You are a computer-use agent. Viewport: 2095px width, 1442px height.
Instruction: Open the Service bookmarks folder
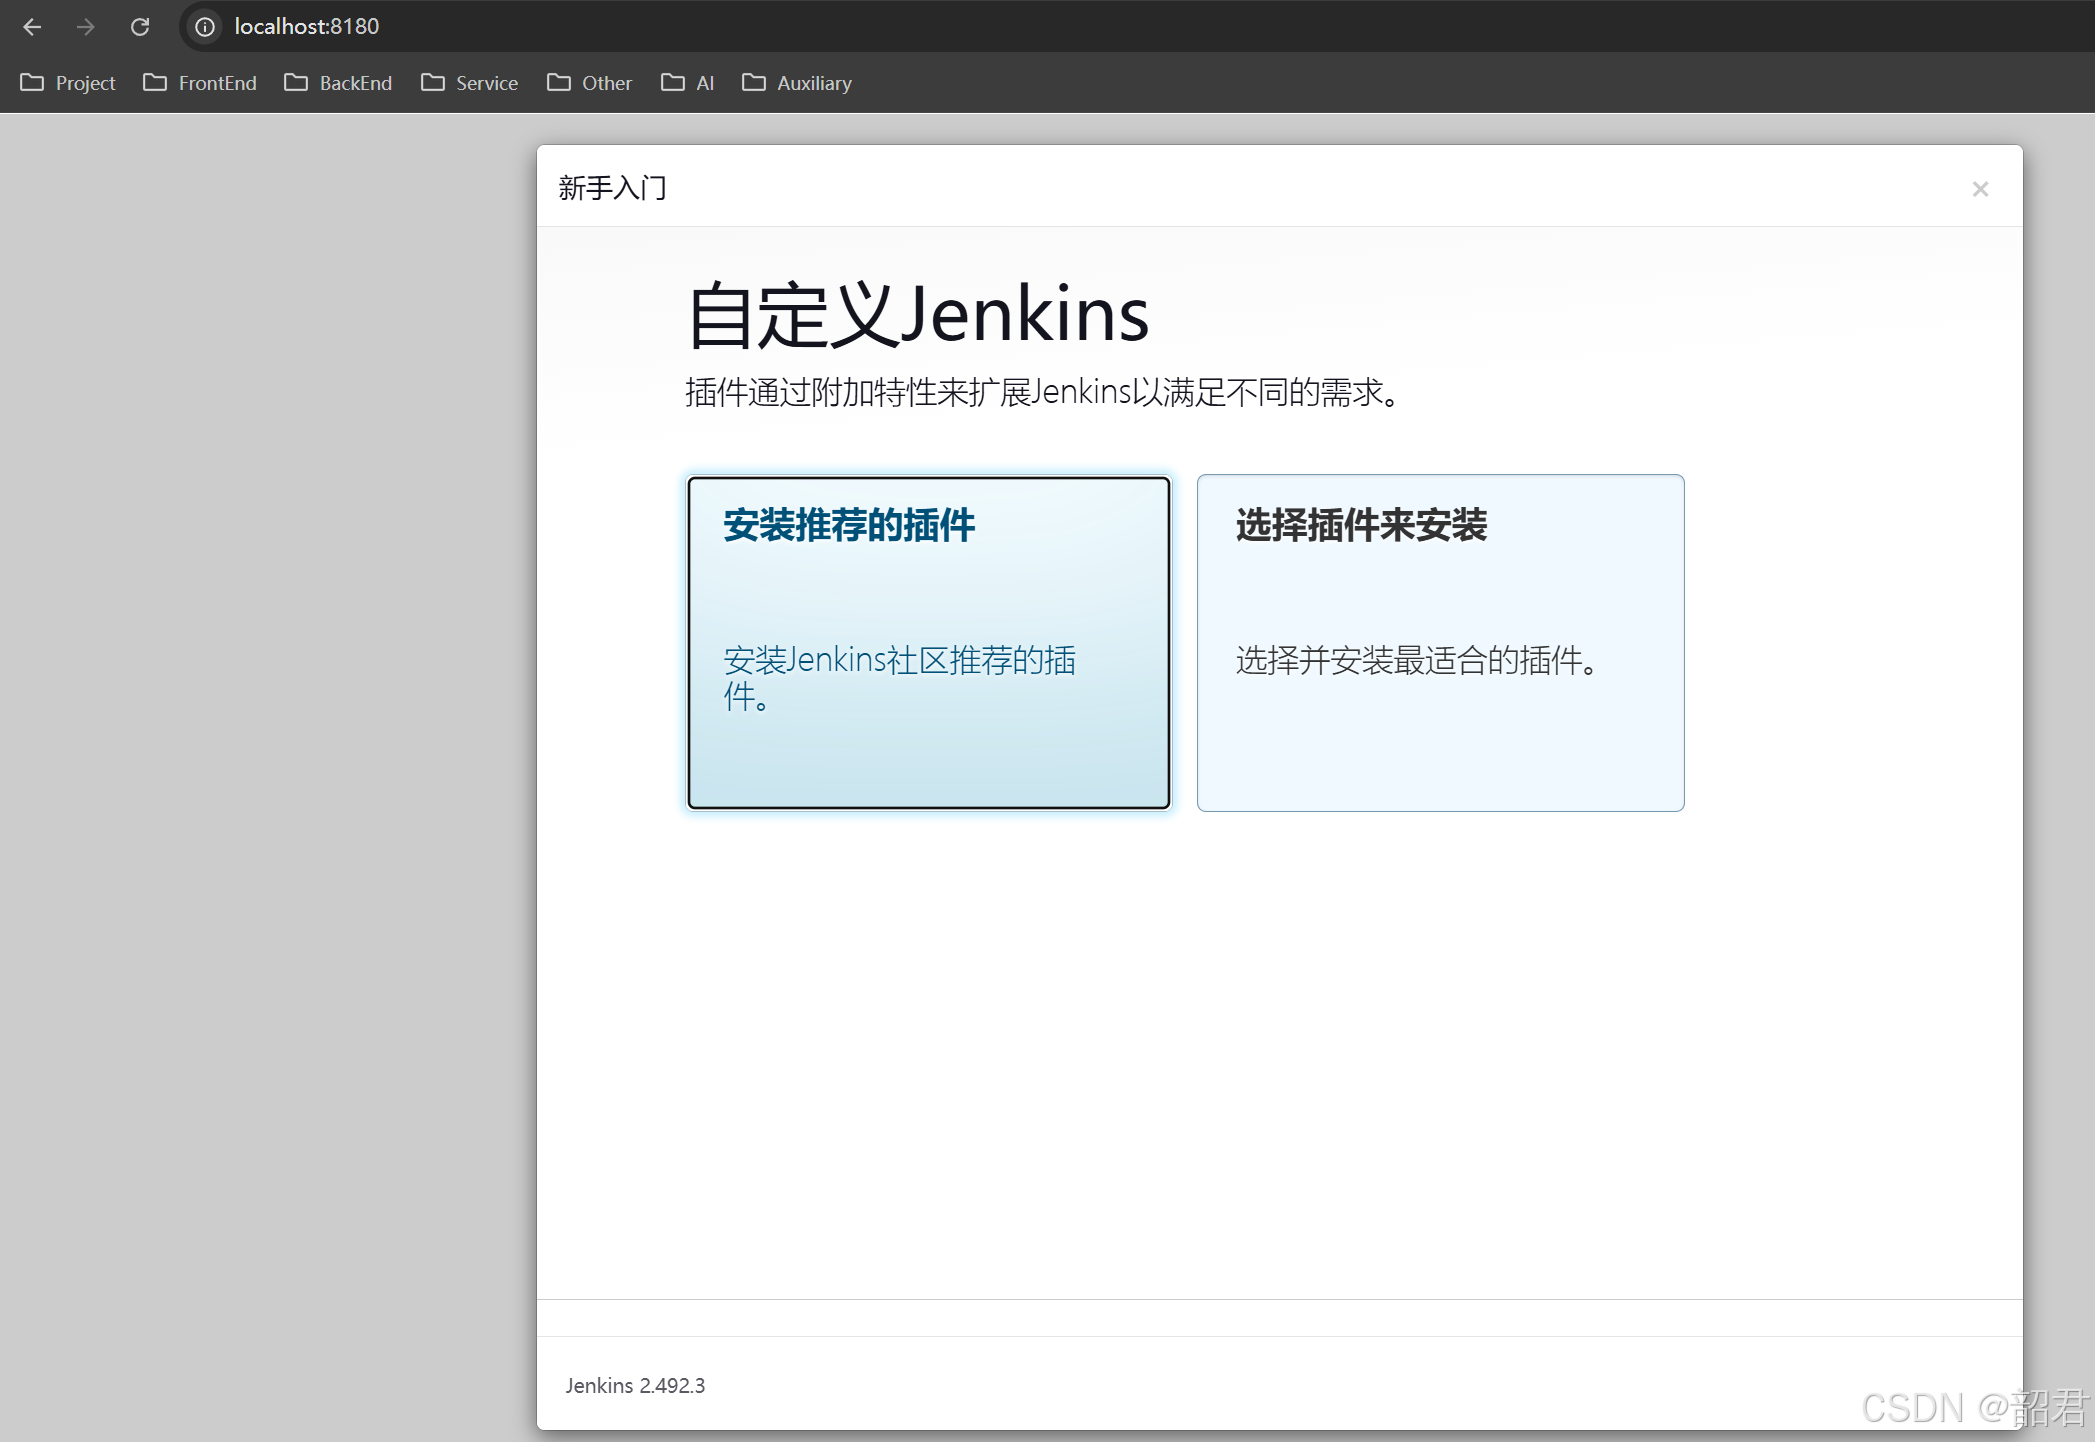[470, 83]
